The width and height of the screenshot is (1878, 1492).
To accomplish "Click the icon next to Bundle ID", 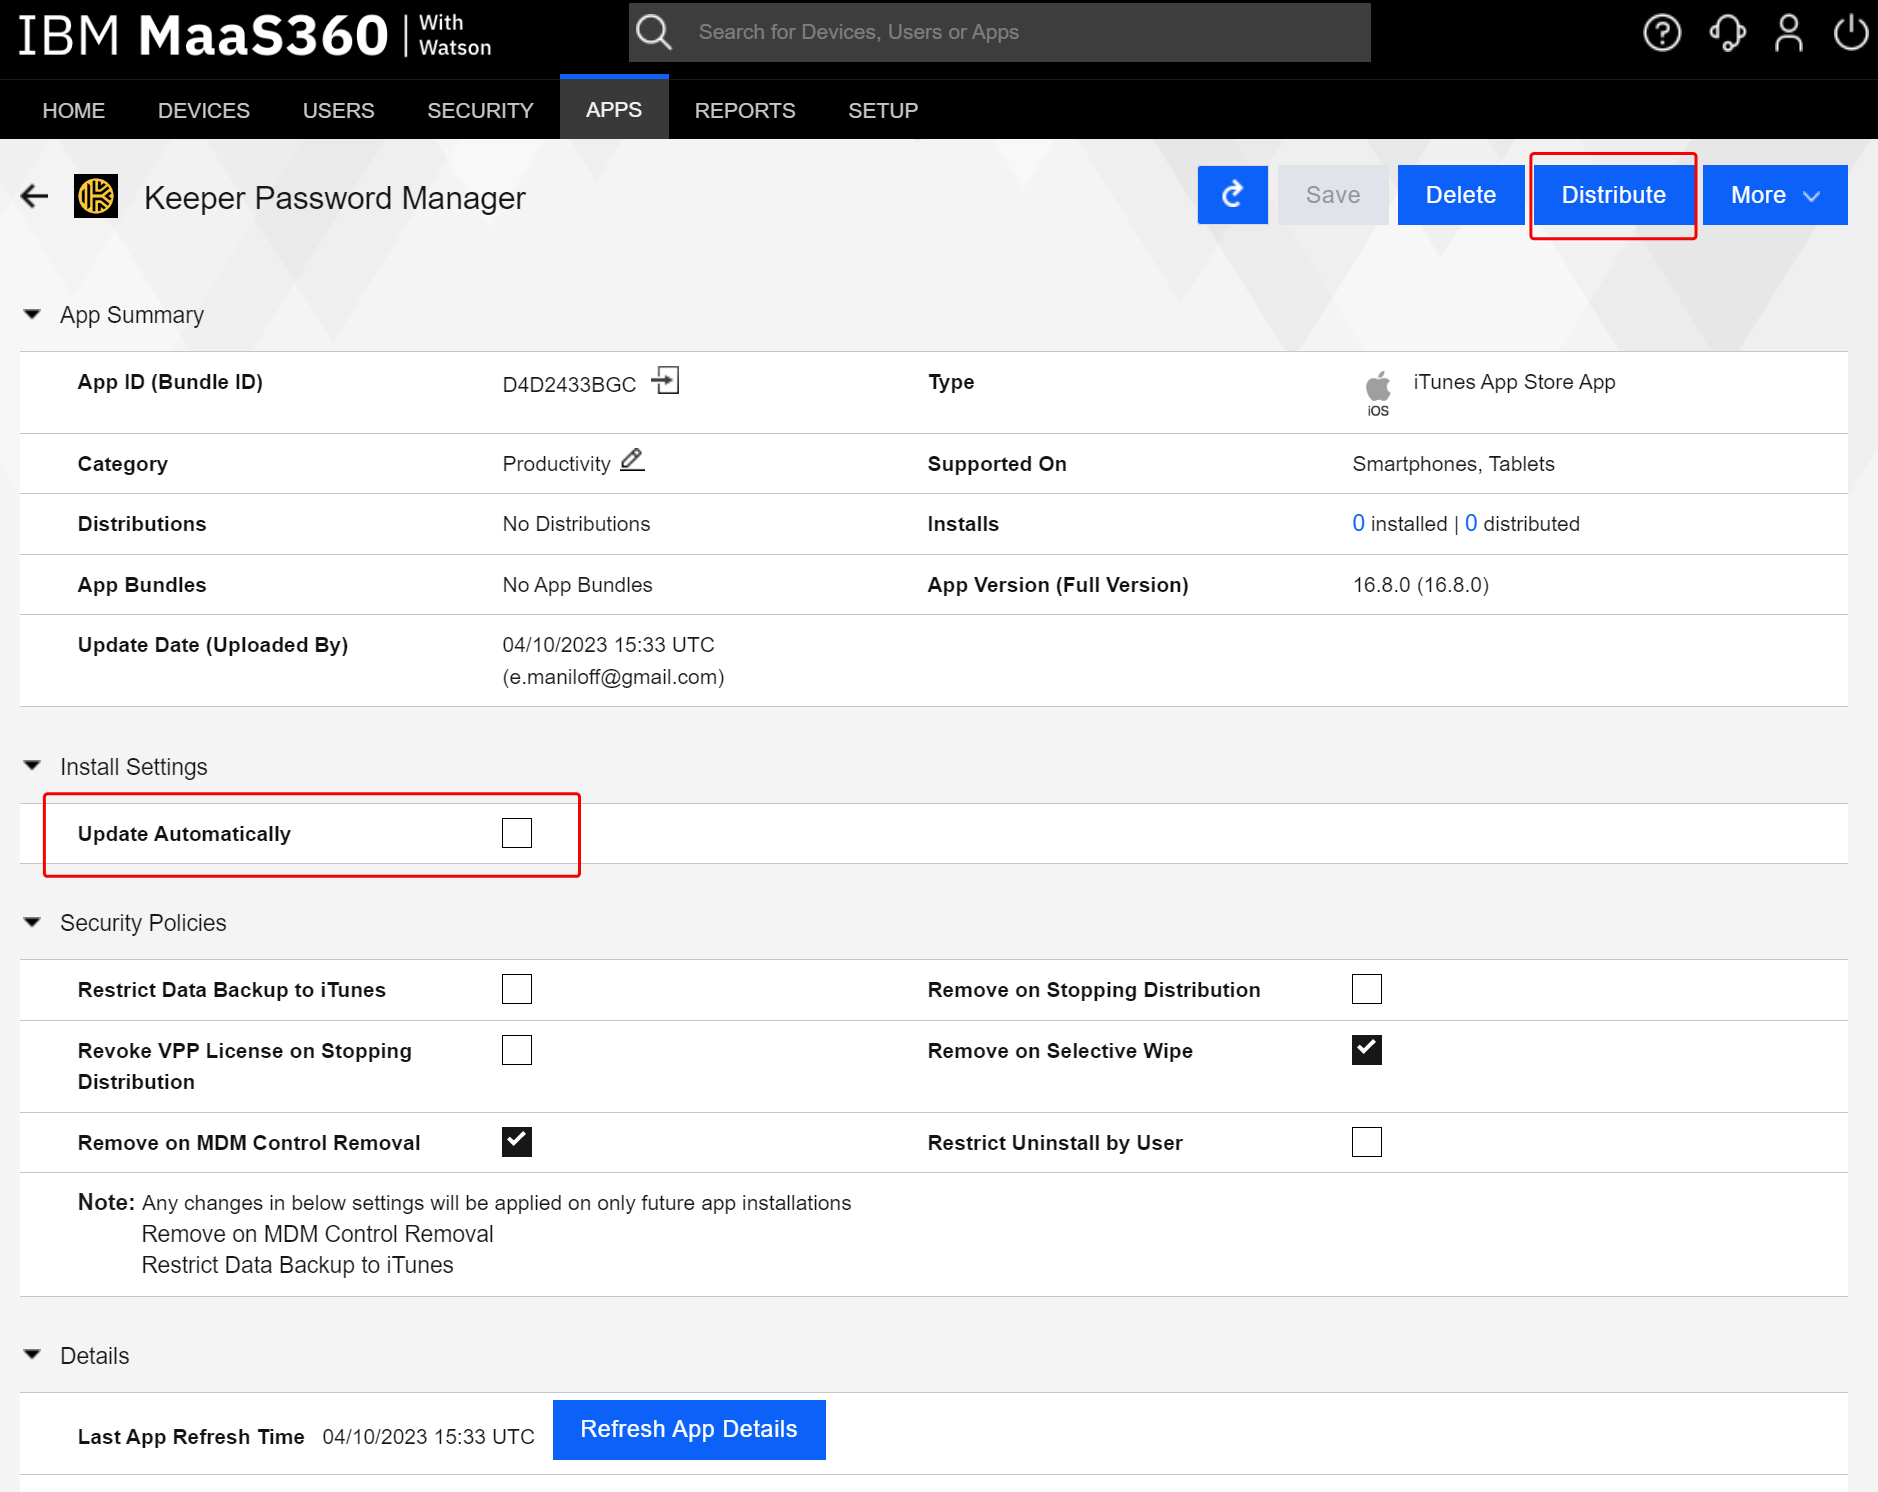I will click(666, 381).
